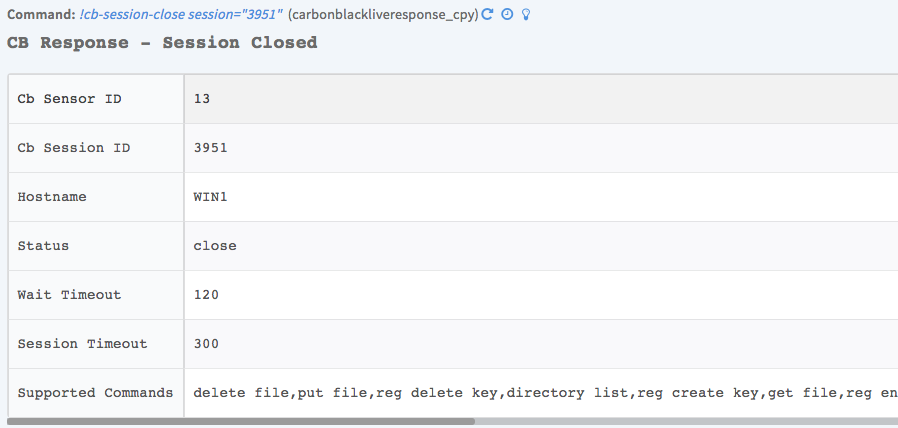898x428 pixels.
Task: Click the Status value 'close'
Action: [215, 246]
